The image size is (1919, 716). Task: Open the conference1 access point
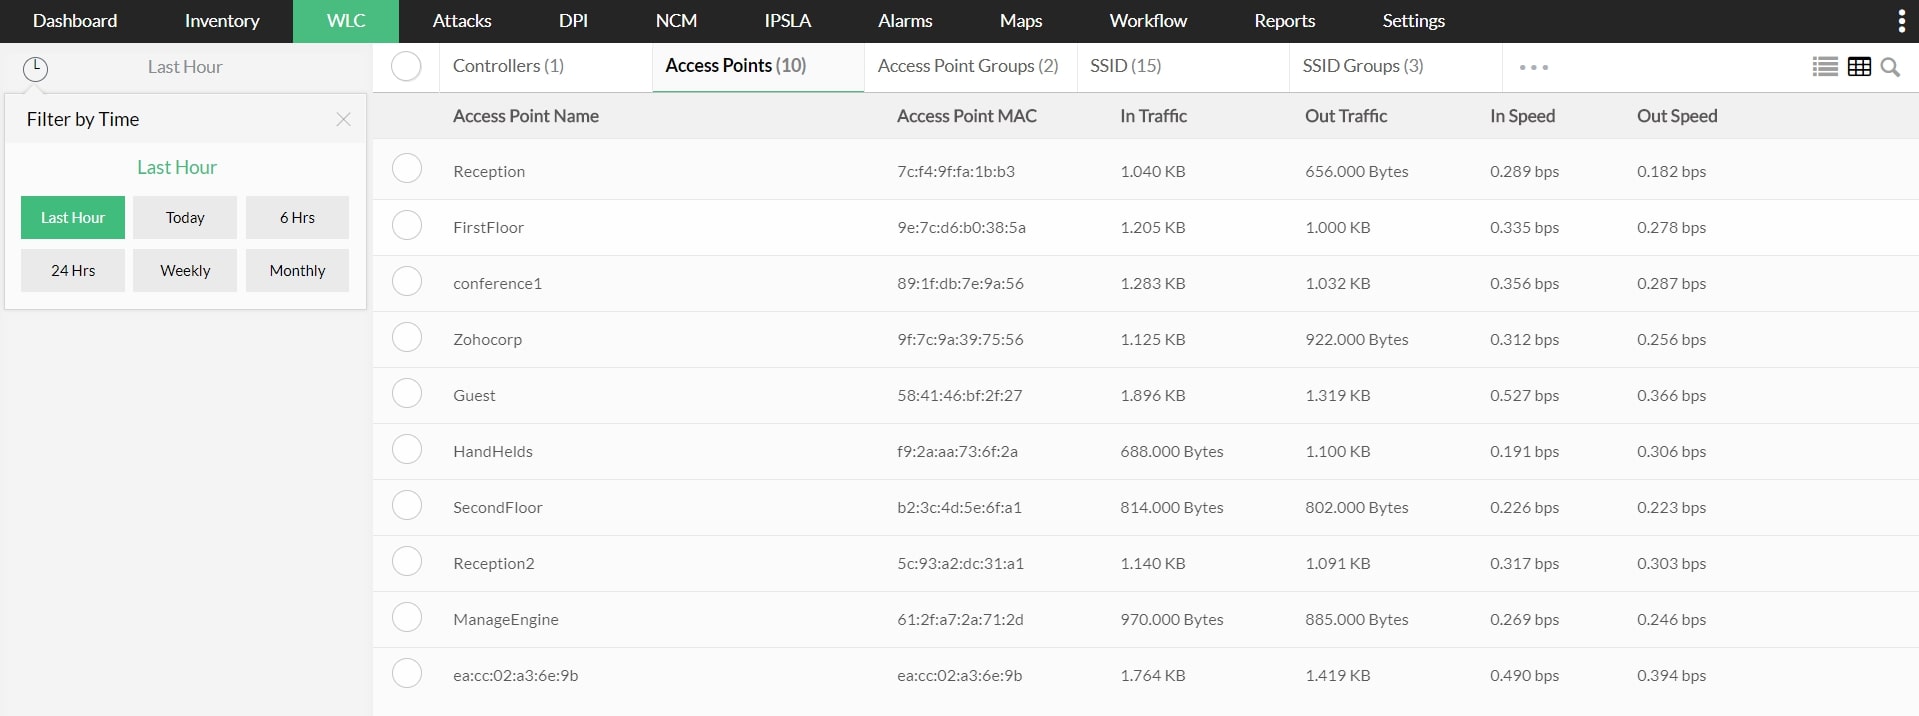pyautogui.click(x=497, y=284)
